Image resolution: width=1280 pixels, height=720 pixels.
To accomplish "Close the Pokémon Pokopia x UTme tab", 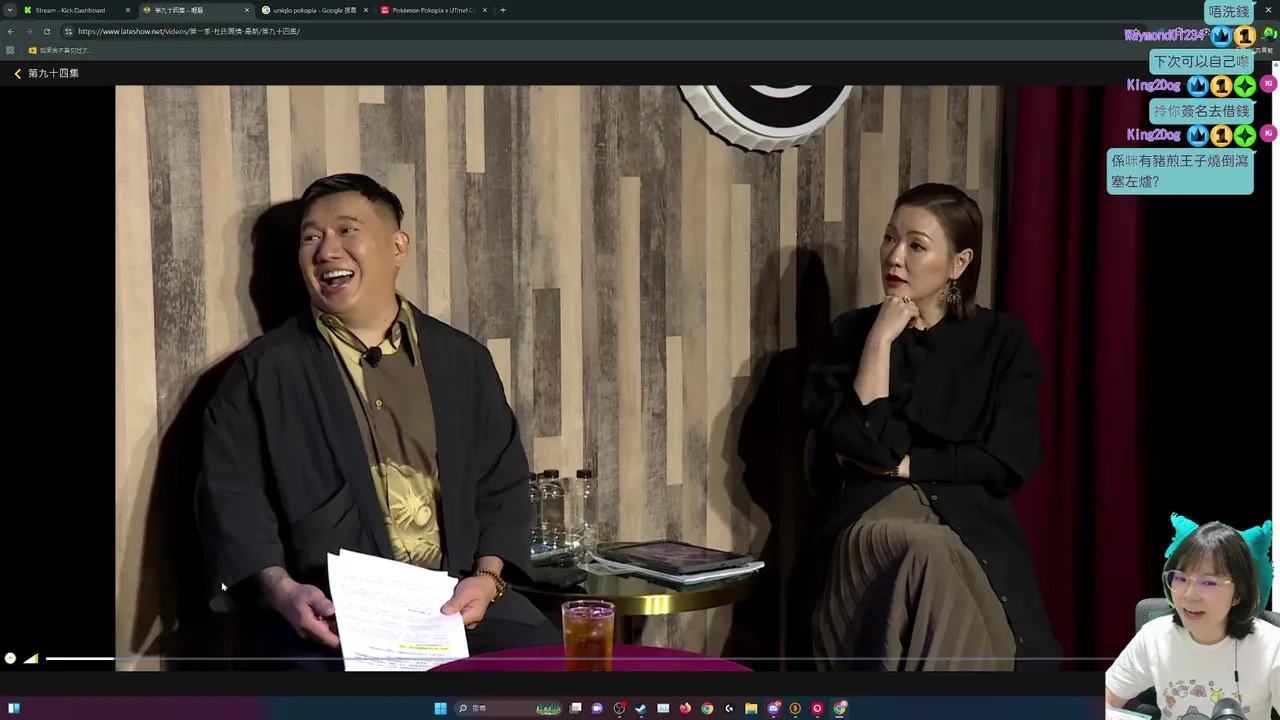I will point(485,10).
